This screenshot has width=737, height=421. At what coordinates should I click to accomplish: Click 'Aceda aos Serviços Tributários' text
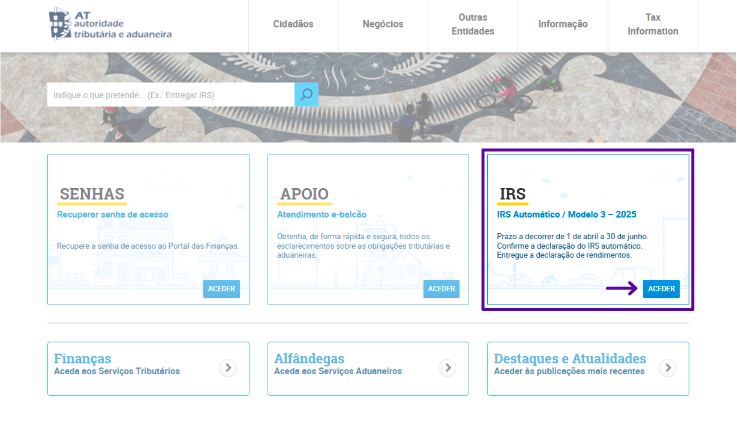pos(117,371)
